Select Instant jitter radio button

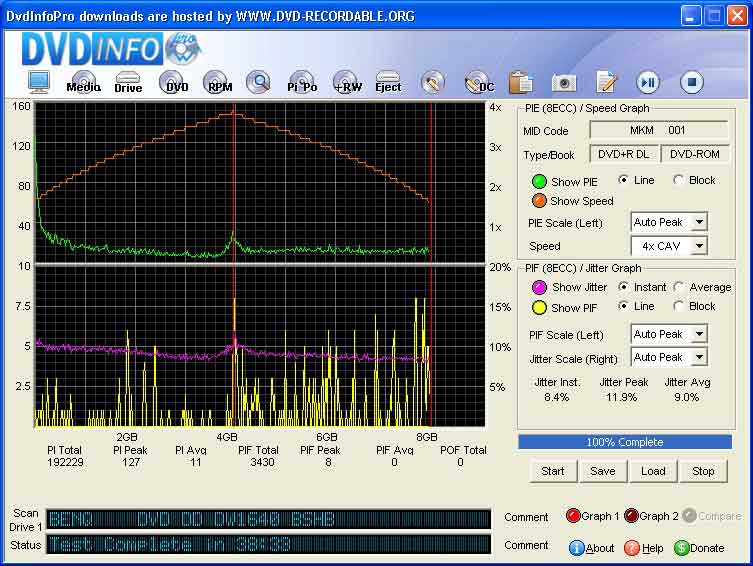(x=623, y=287)
